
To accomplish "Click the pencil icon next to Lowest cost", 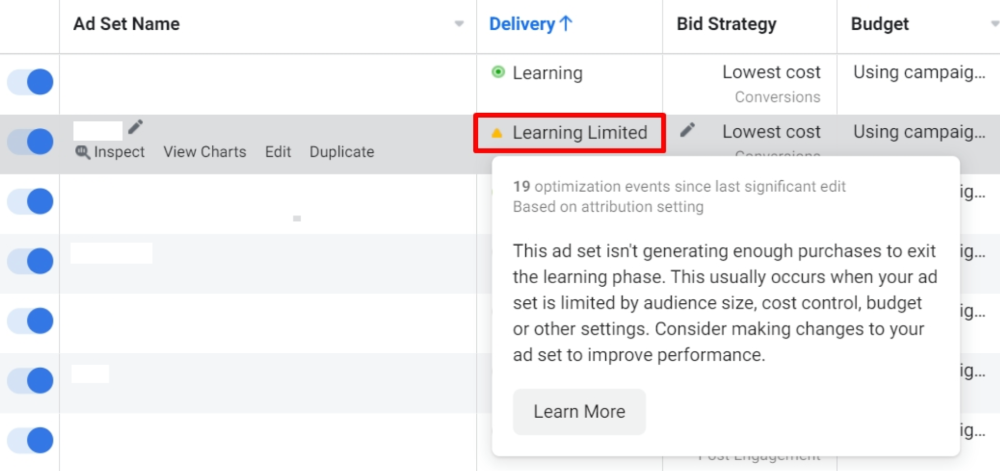I will coord(687,130).
